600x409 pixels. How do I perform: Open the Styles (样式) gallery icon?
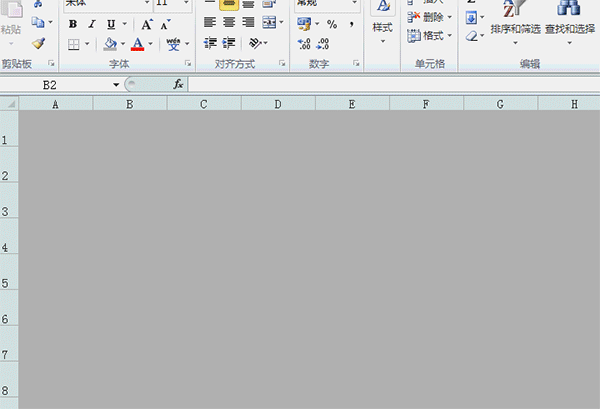coord(383,21)
